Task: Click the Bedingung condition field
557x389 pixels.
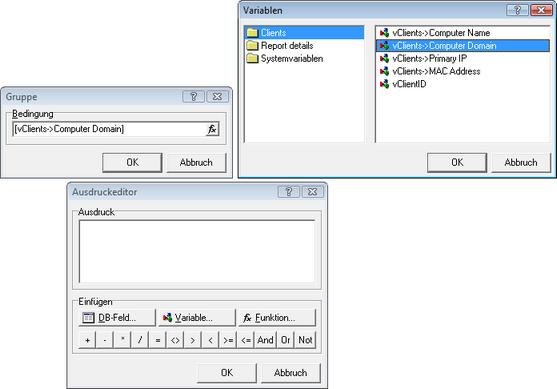Action: [109, 129]
